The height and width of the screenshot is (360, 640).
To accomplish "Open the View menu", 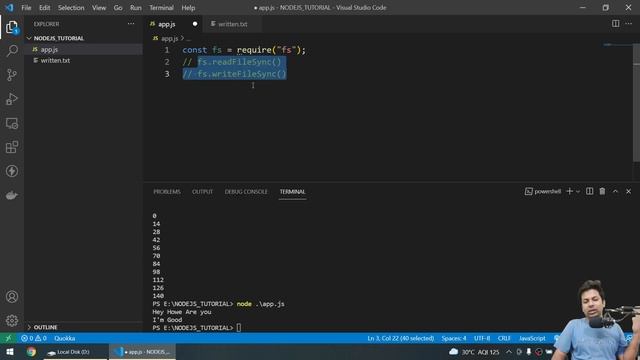I will click(x=99, y=8).
